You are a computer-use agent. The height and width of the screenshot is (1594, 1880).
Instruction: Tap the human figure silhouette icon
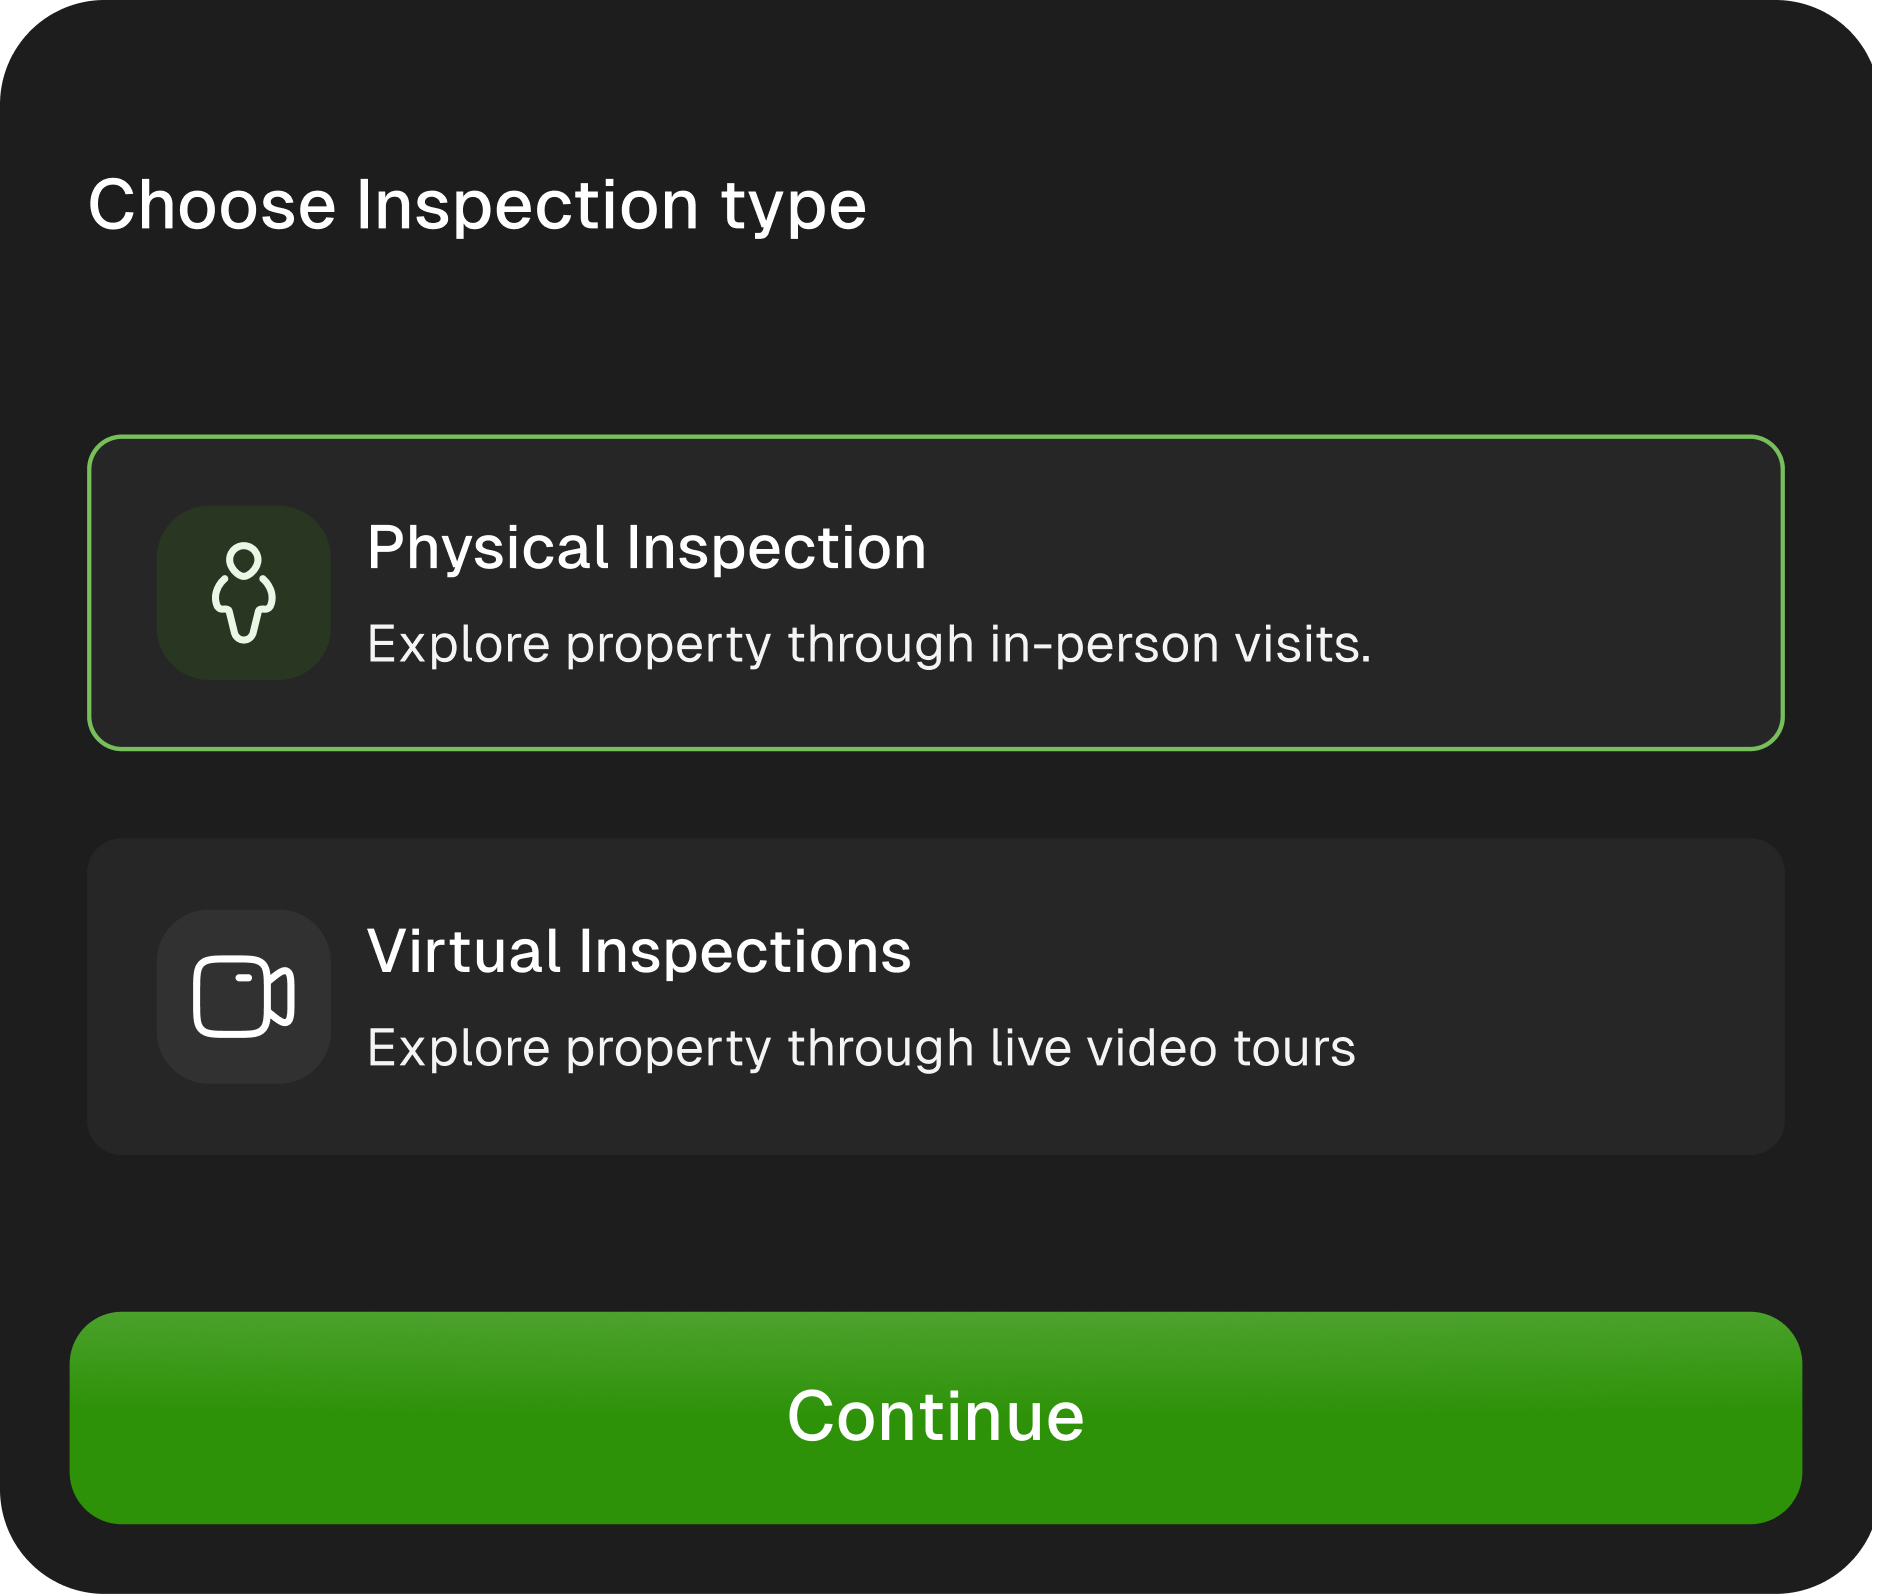[243, 594]
